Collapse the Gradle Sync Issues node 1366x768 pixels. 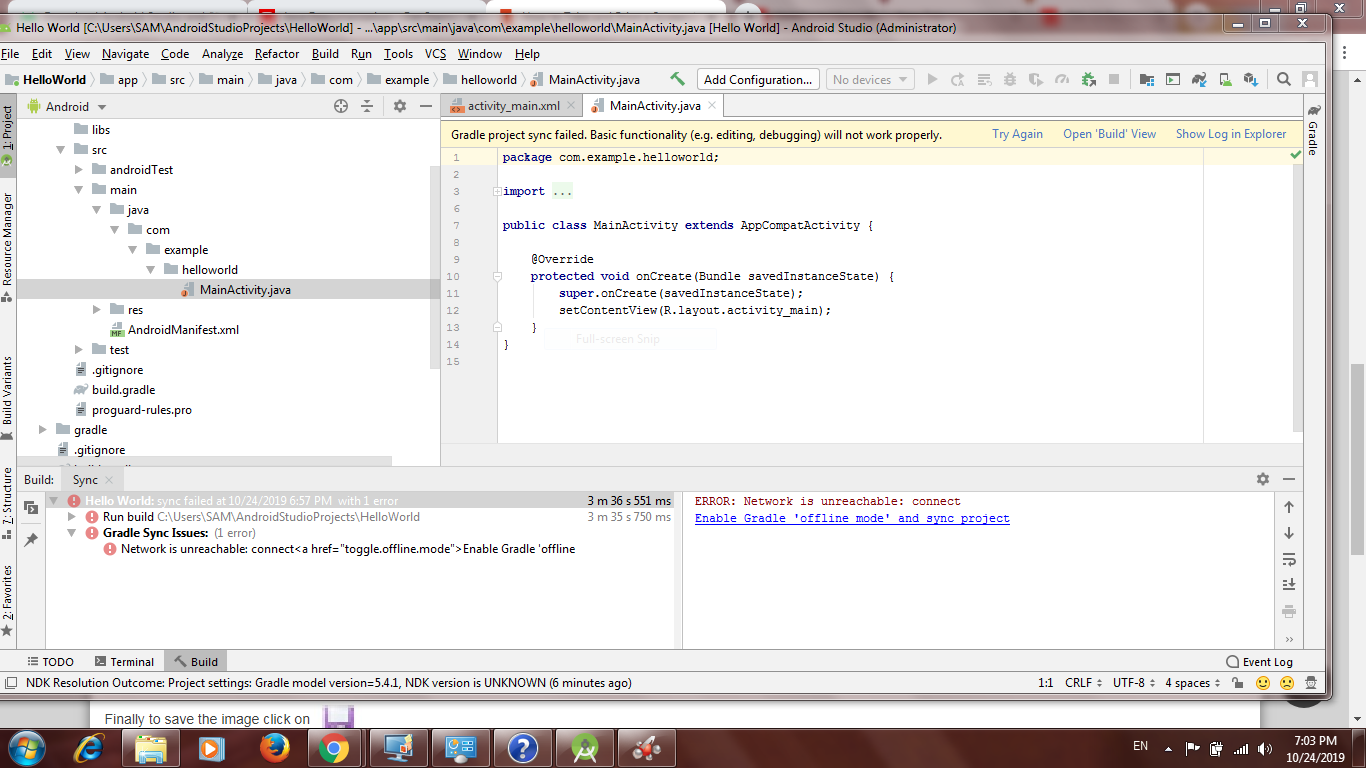pyautogui.click(x=72, y=533)
